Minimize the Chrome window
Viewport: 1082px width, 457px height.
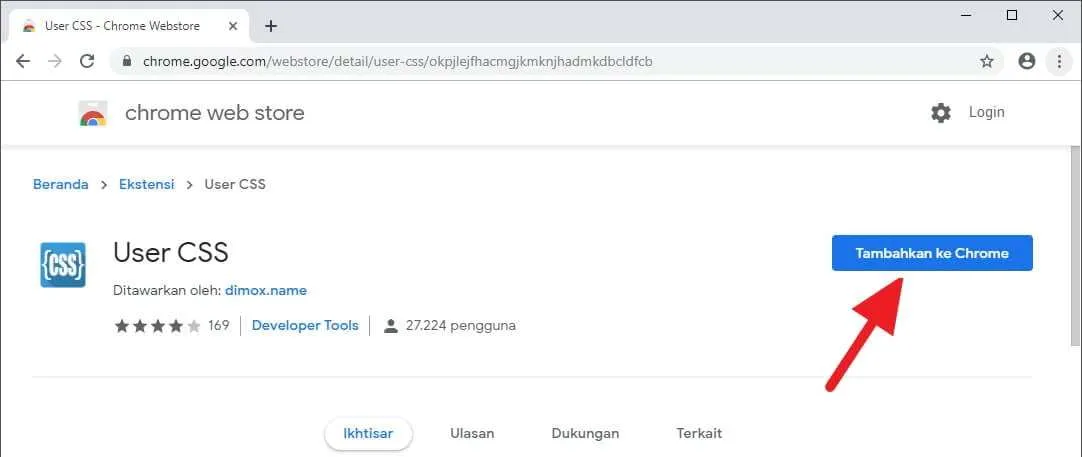pos(967,15)
